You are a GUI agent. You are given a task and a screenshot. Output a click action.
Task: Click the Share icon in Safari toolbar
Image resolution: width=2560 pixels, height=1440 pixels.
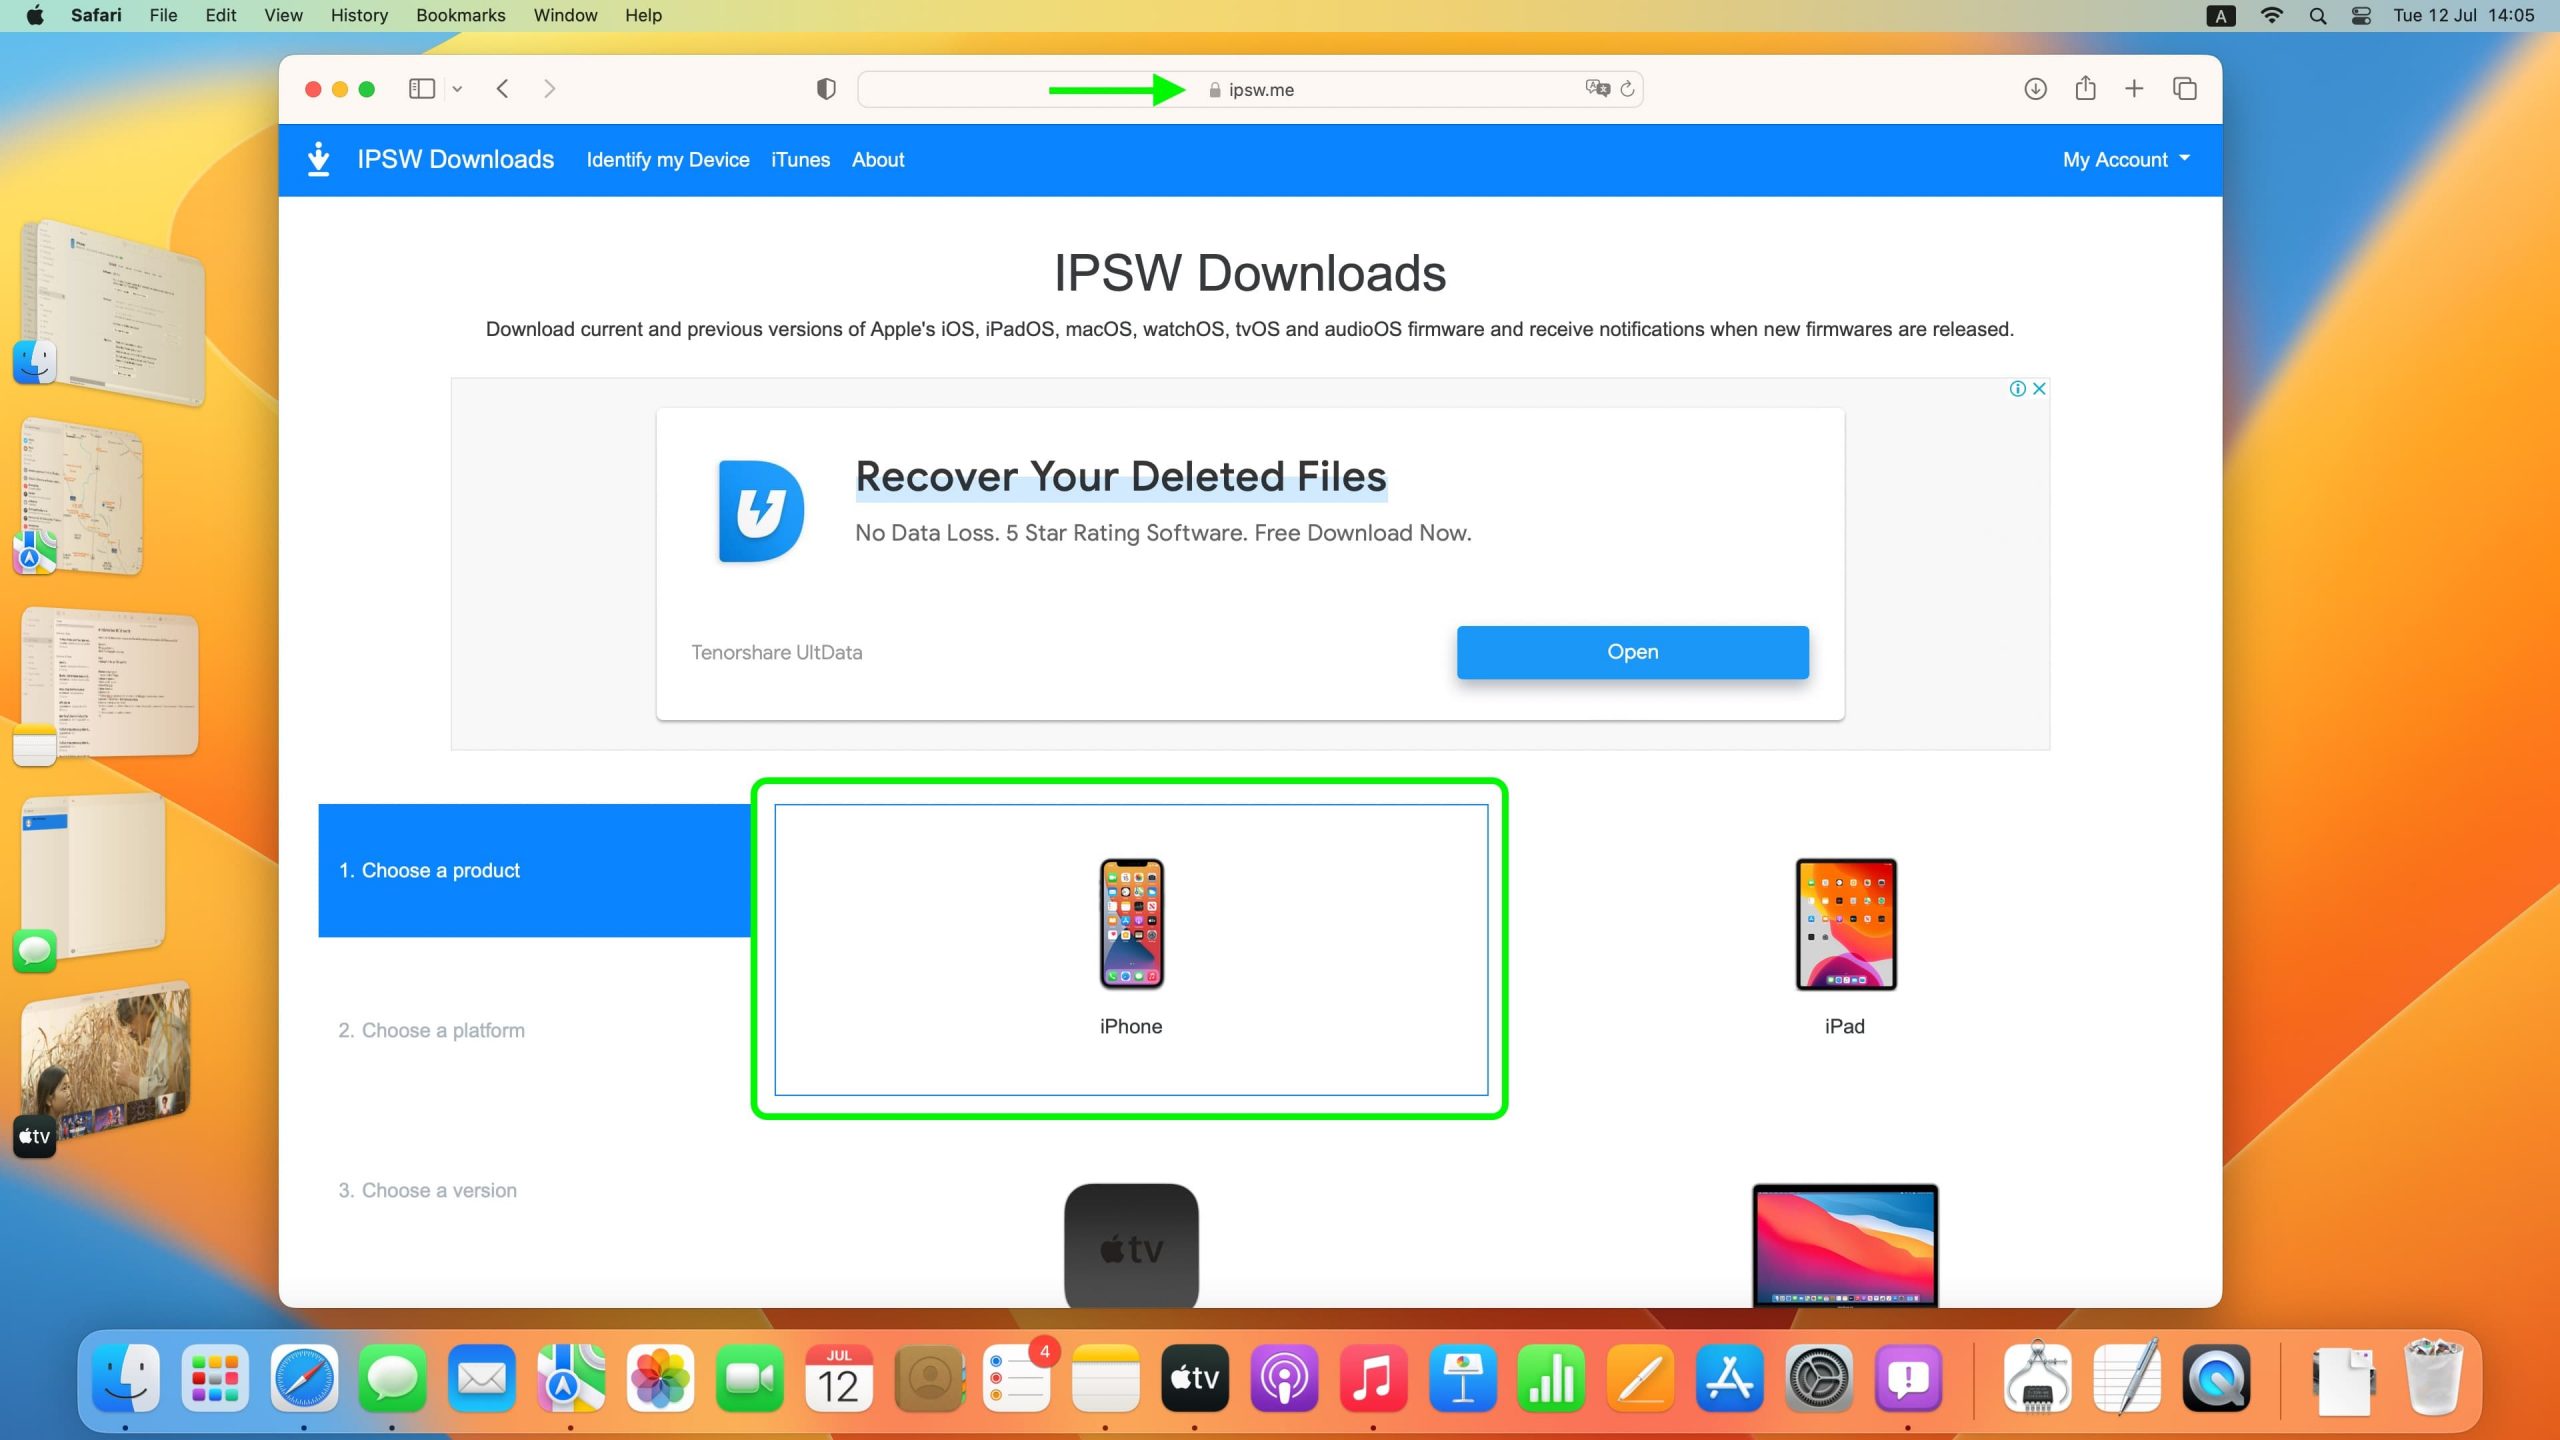click(2085, 89)
